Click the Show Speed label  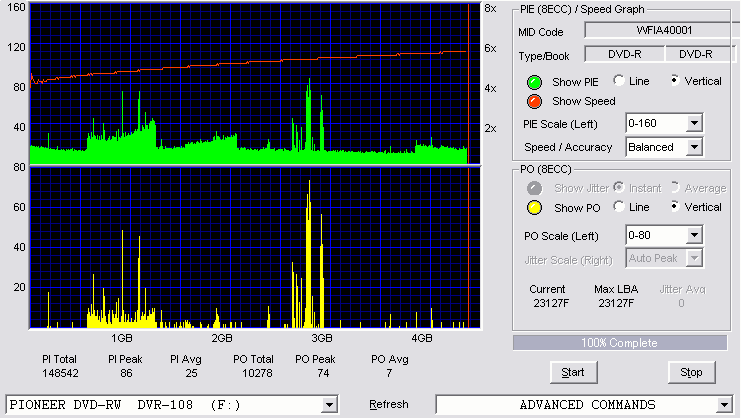(x=584, y=102)
